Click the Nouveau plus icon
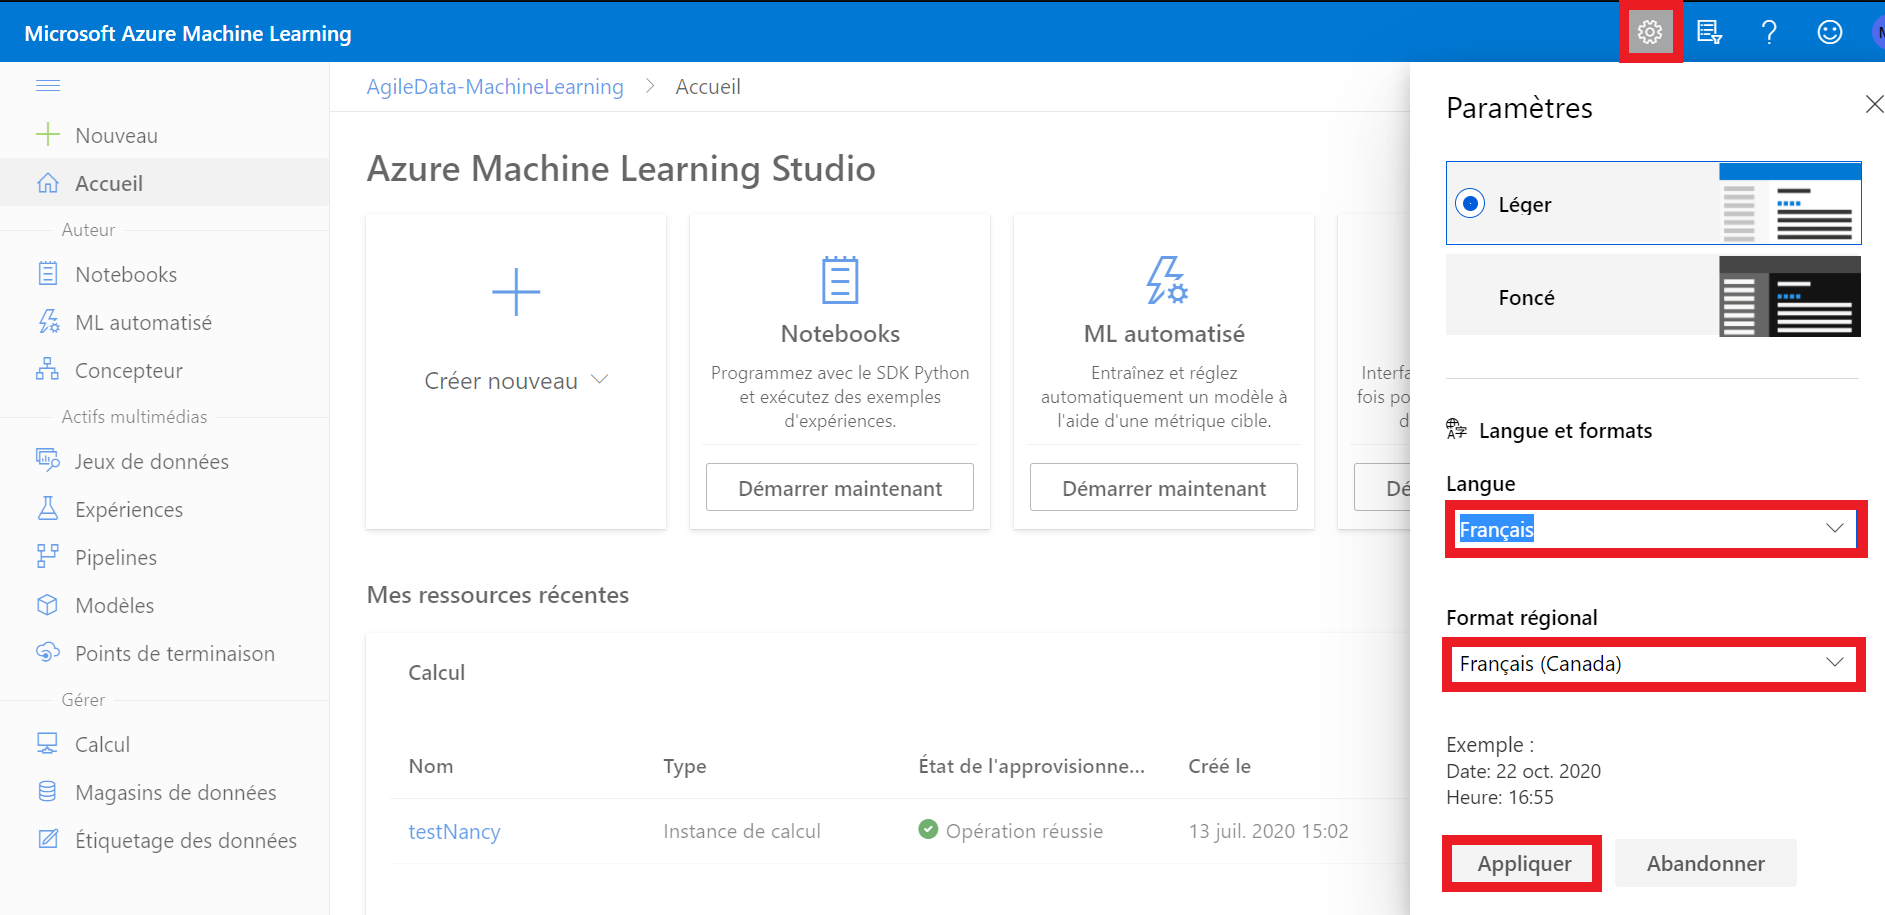The height and width of the screenshot is (915, 1885). pos(48,135)
